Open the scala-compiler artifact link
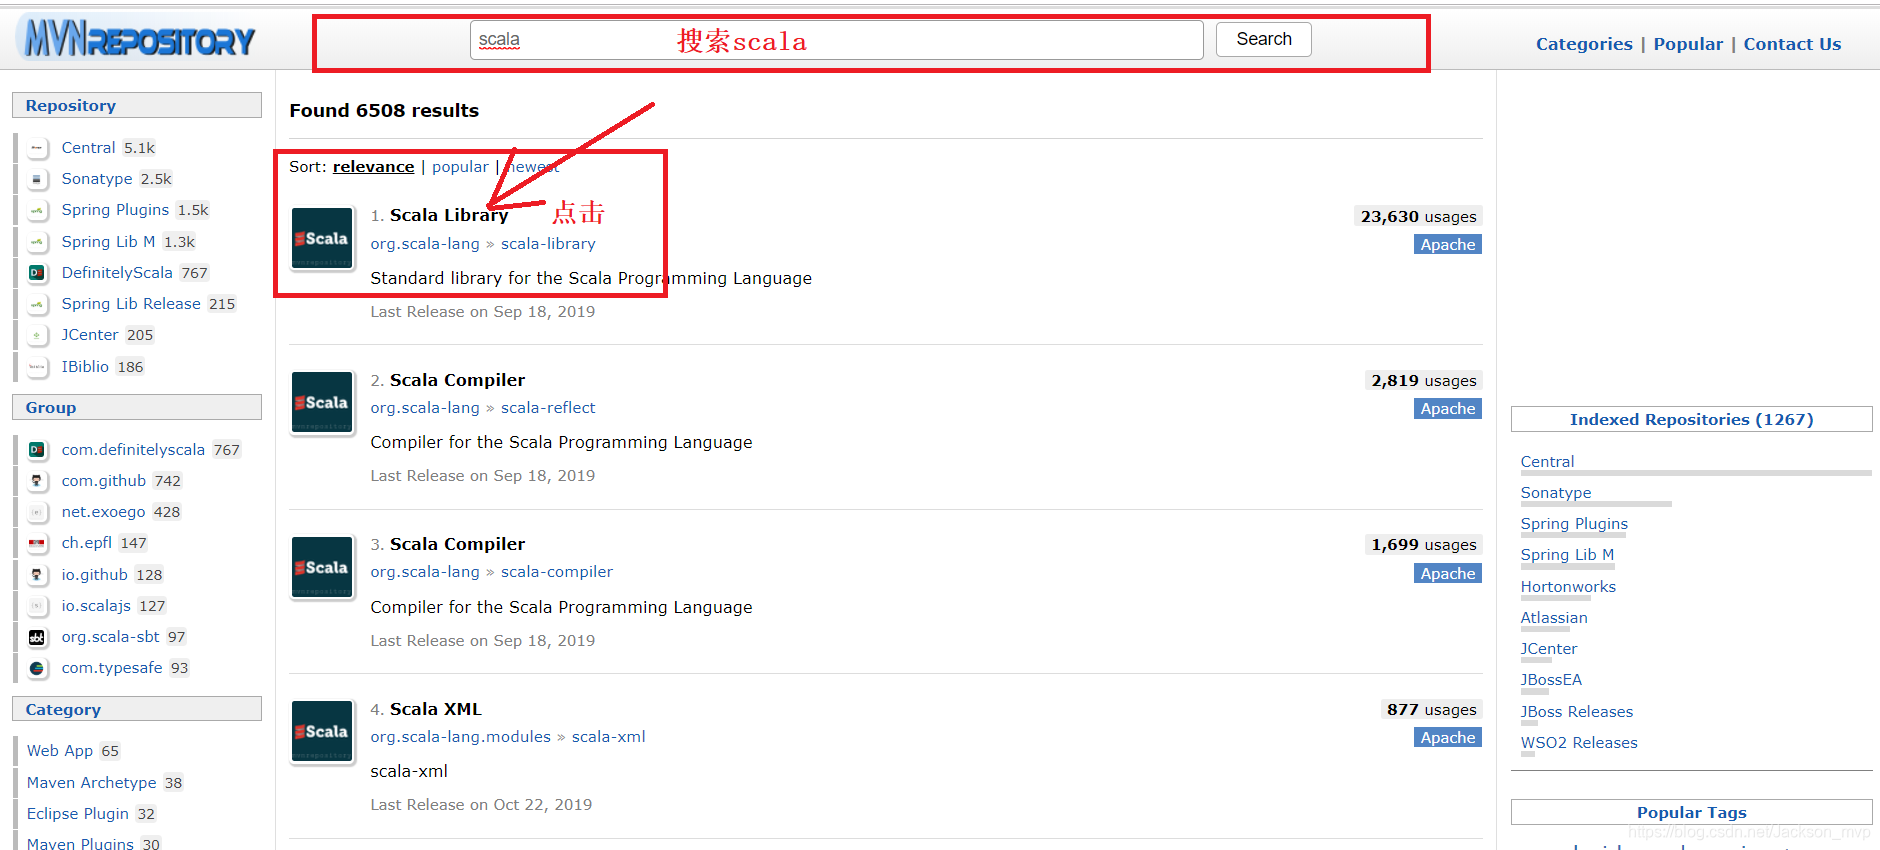 (x=557, y=572)
